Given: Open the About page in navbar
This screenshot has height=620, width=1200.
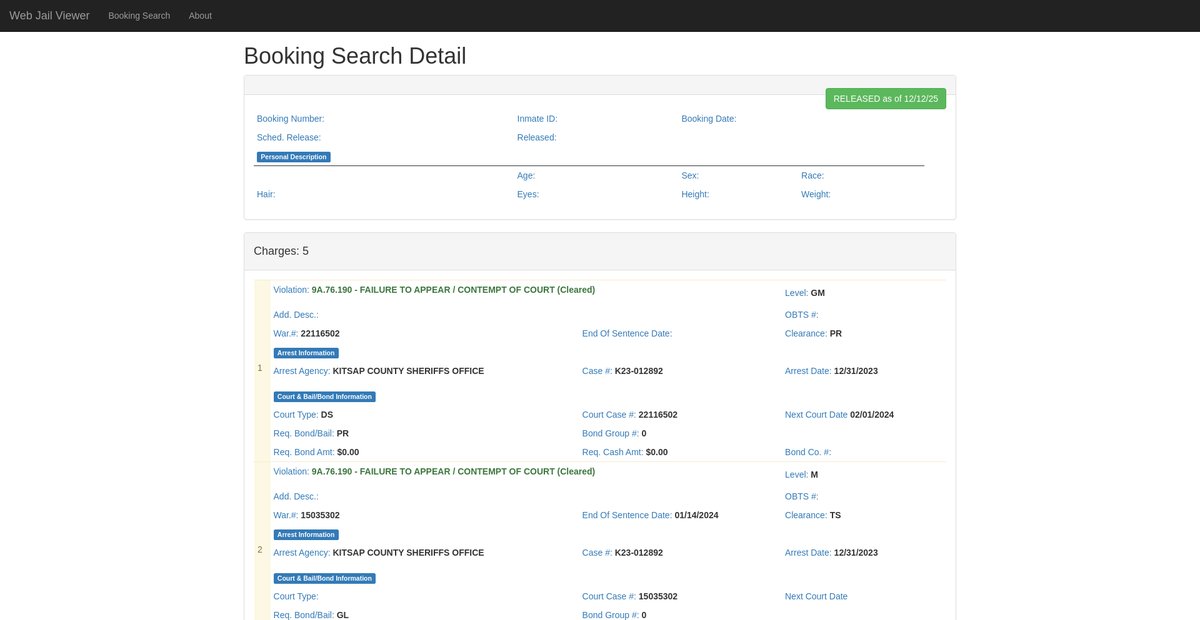Looking at the screenshot, I should 200,16.
